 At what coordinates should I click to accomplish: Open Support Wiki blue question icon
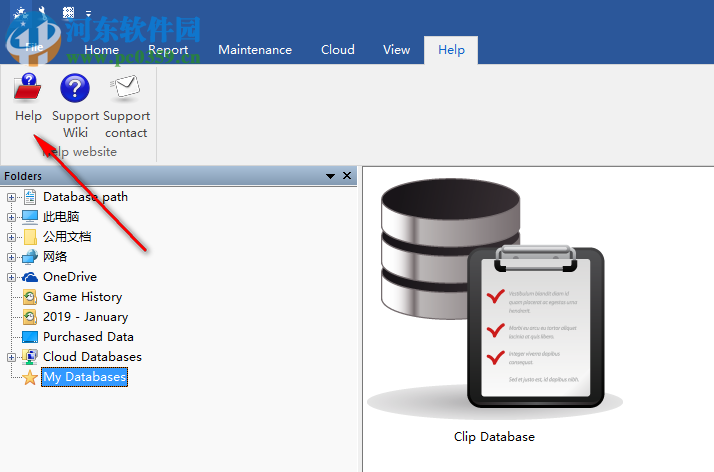tap(75, 88)
